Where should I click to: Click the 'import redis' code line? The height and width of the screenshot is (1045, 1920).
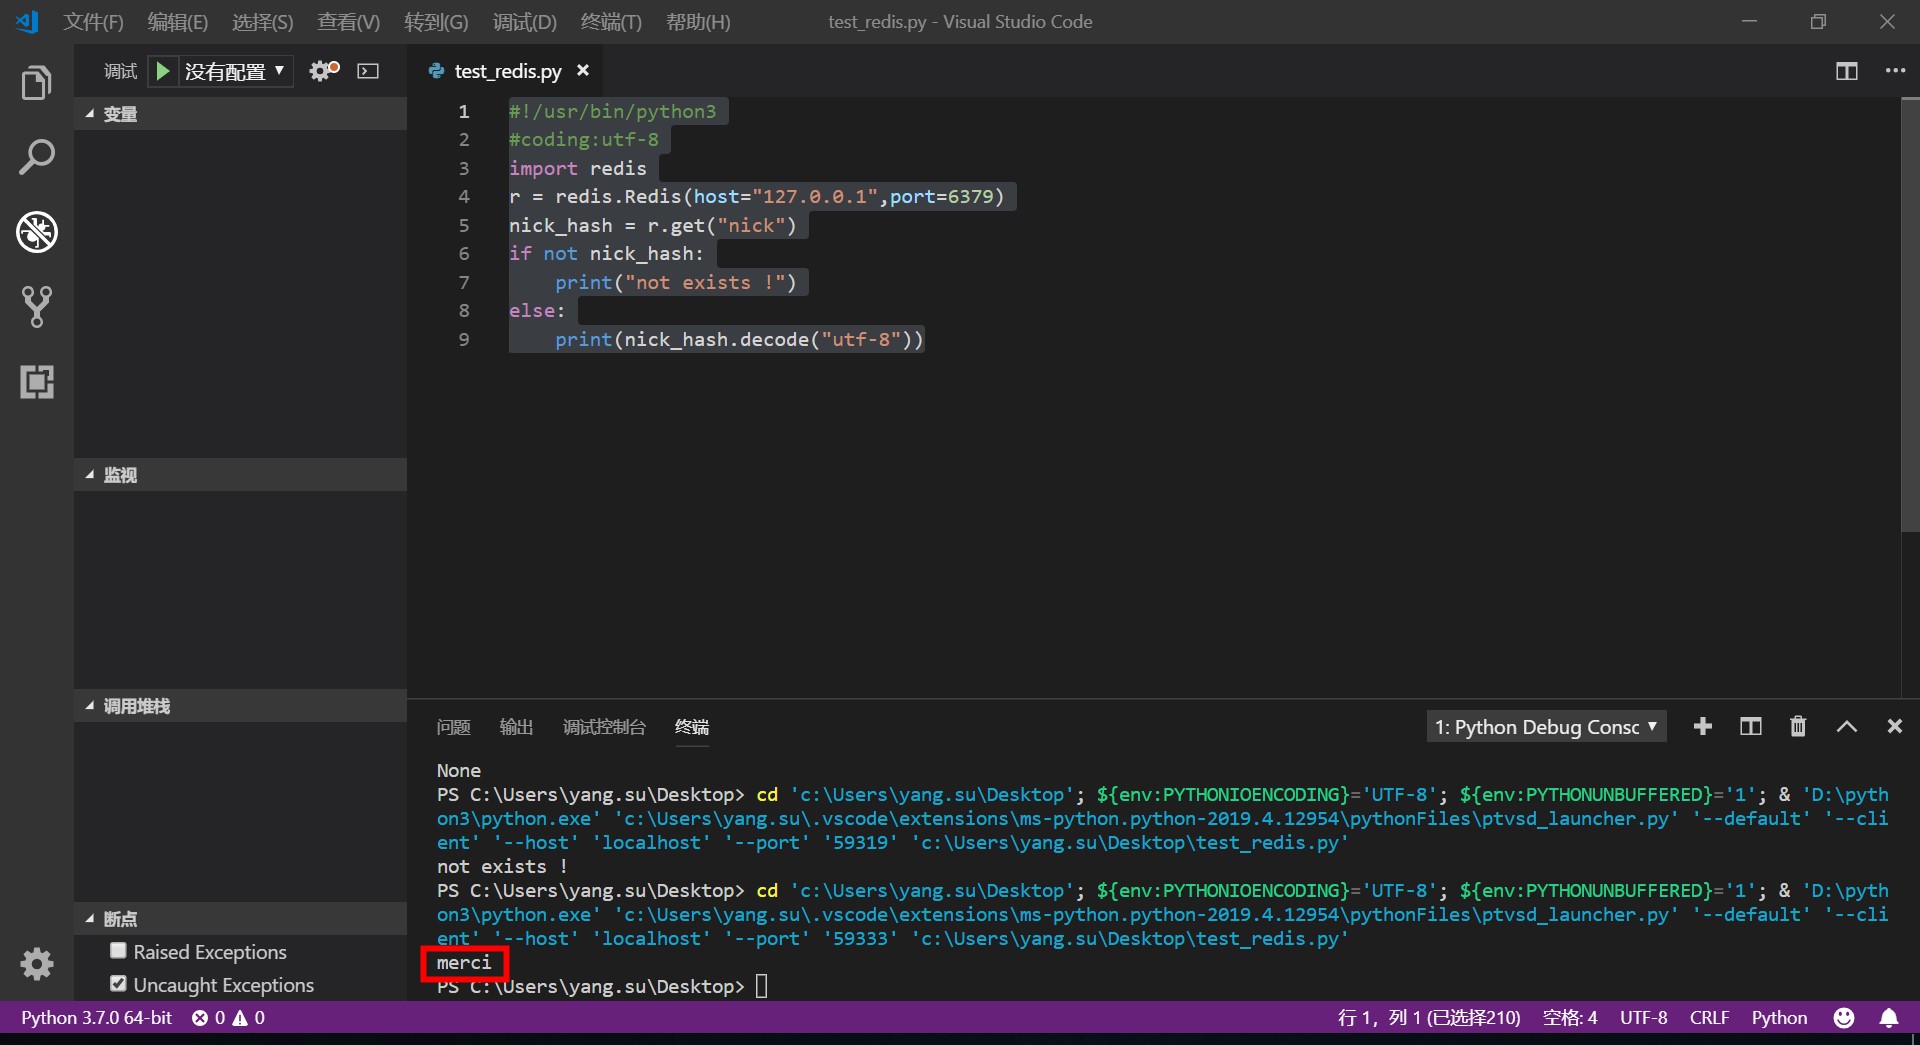[x=578, y=168]
